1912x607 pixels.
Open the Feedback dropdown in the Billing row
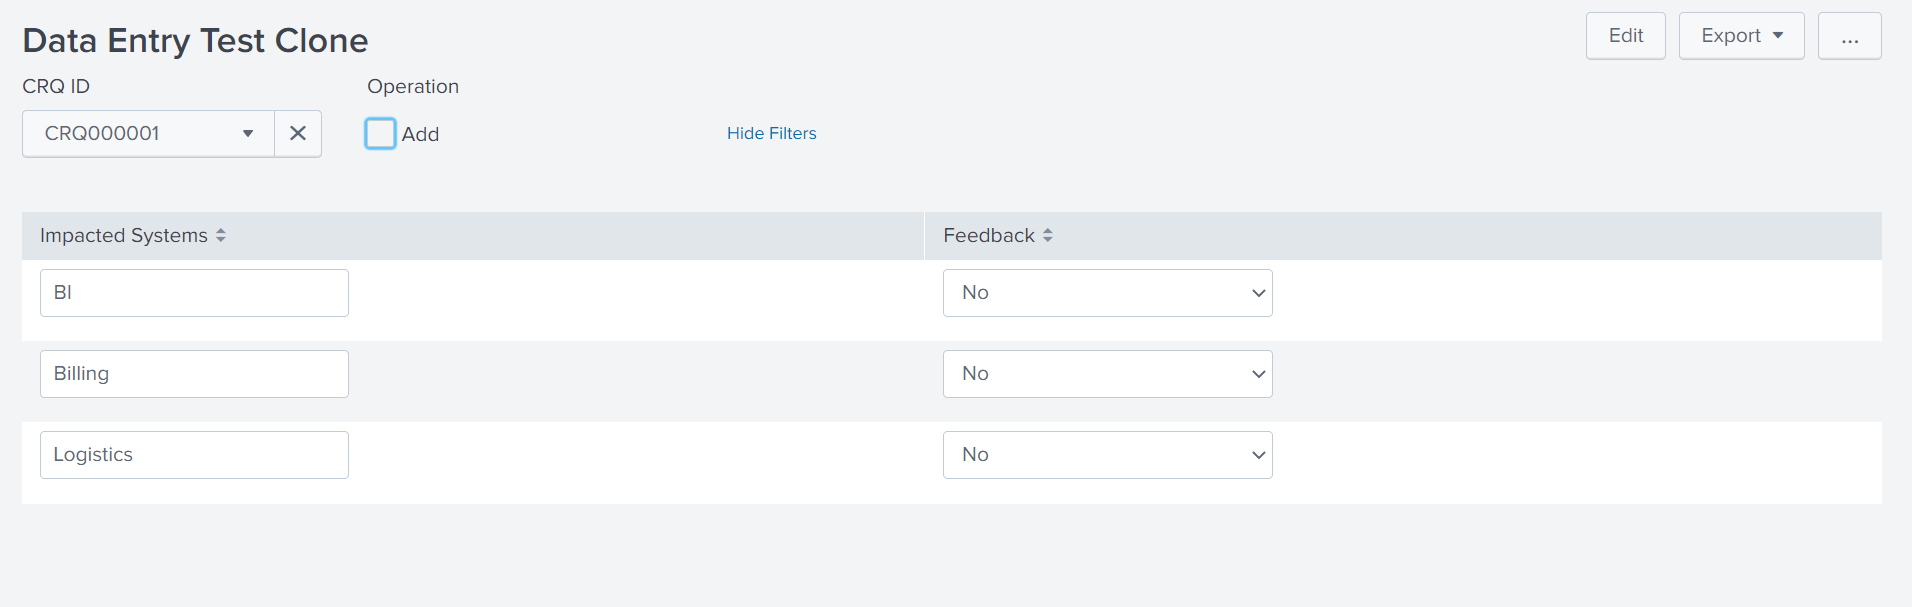[x=1107, y=373]
